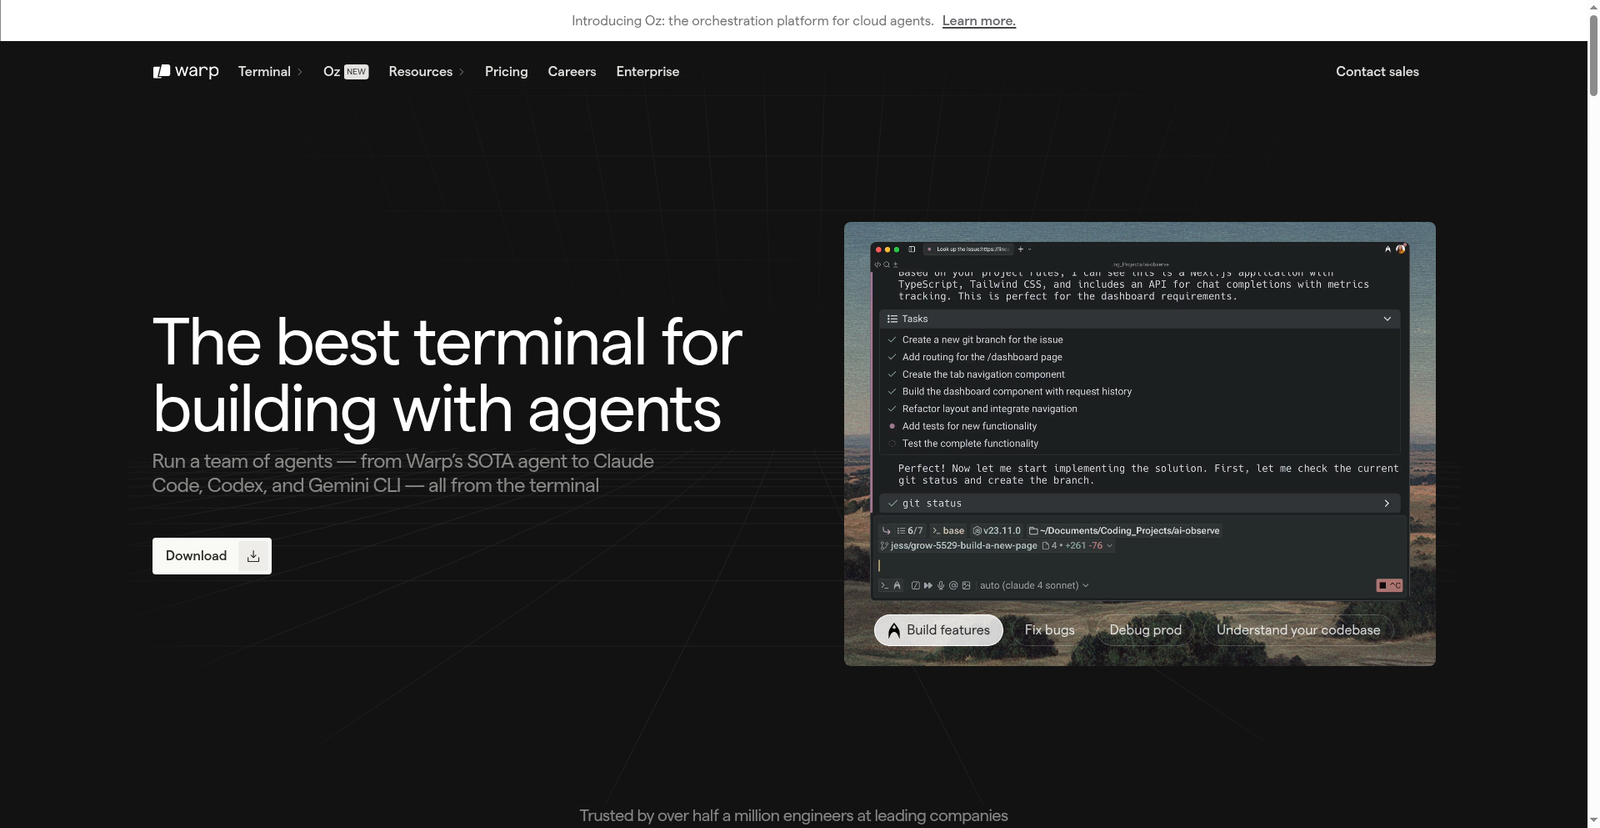Click the Warp logo in the navbar

(x=186, y=71)
